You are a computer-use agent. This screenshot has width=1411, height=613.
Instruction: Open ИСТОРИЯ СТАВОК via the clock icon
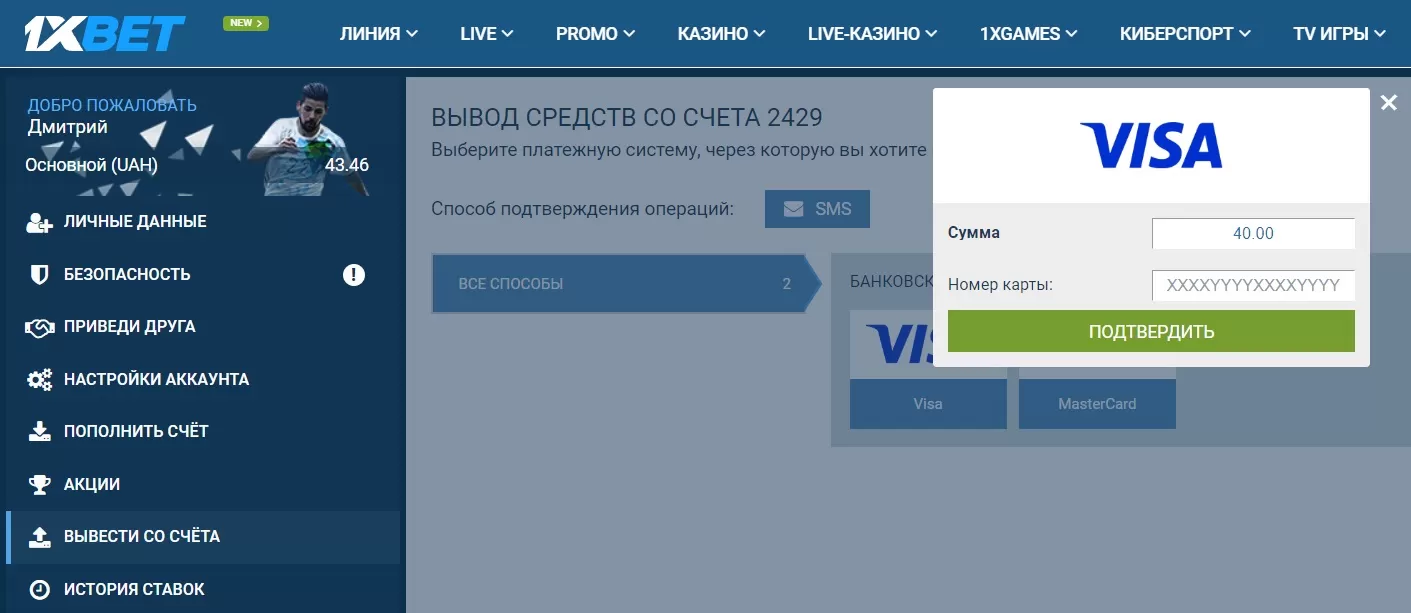[x=38, y=588]
